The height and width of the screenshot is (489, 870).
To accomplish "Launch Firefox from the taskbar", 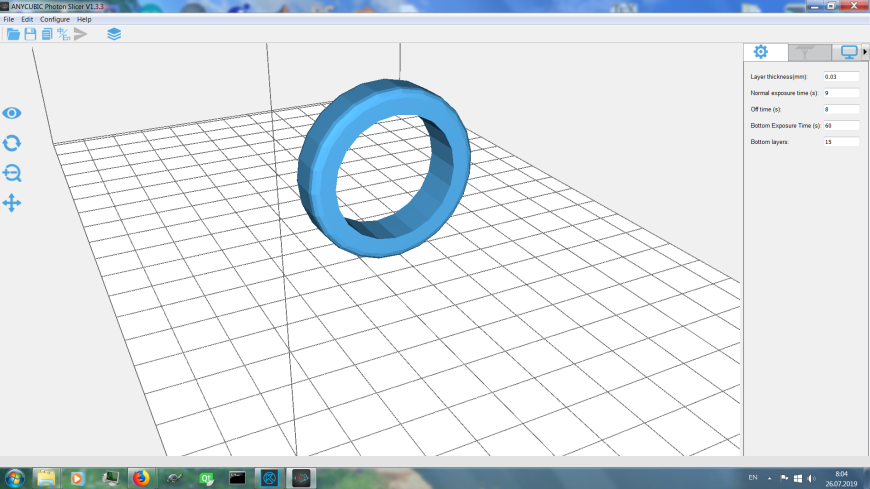I will 141,478.
